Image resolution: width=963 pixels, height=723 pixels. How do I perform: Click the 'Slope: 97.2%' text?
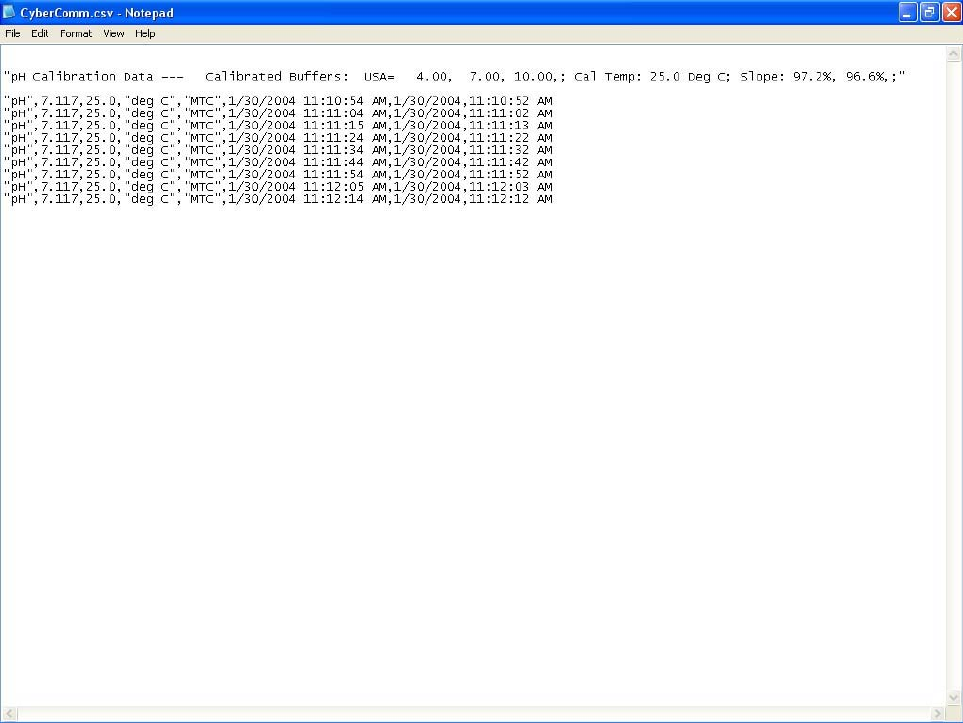coord(787,77)
